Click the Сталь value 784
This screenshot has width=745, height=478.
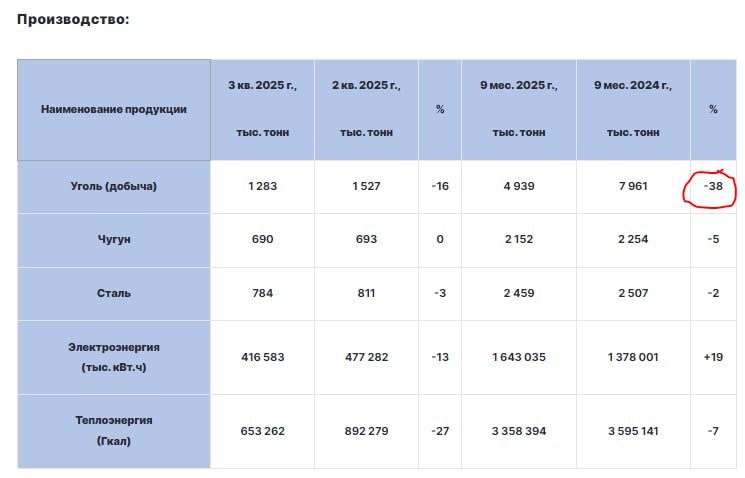coord(262,293)
